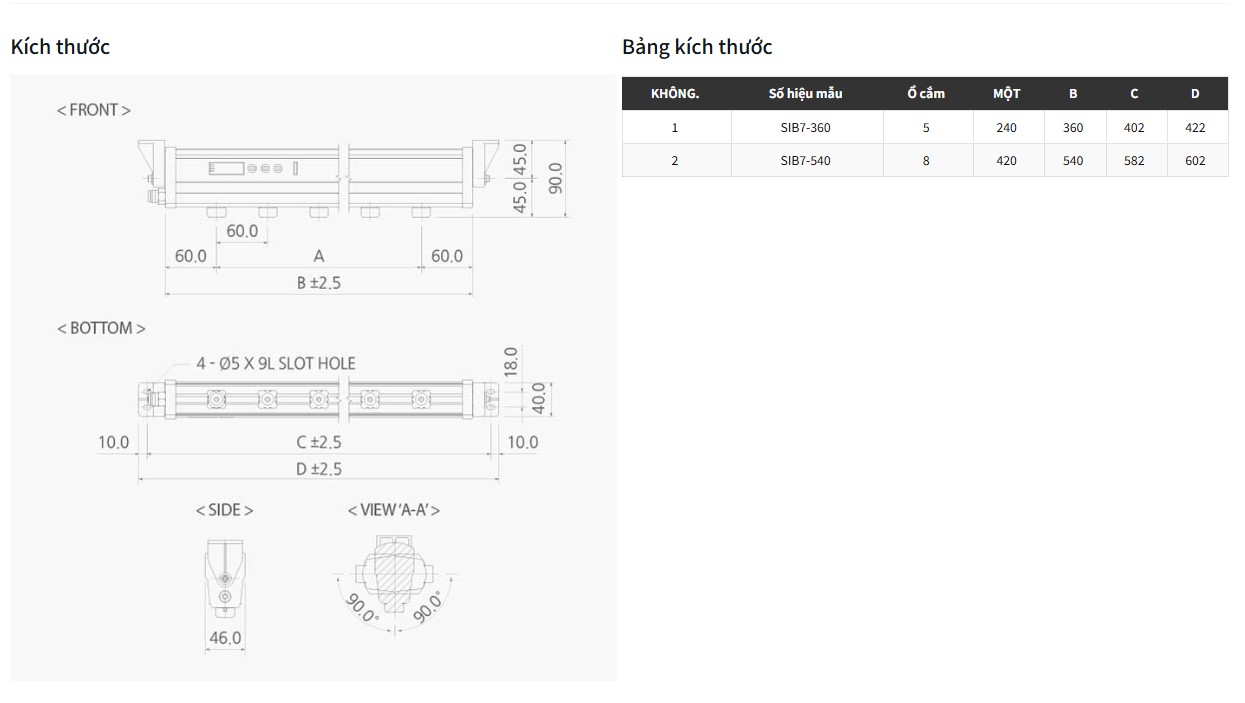Click the MỘT column header
1245x703 pixels.
(x=1007, y=93)
